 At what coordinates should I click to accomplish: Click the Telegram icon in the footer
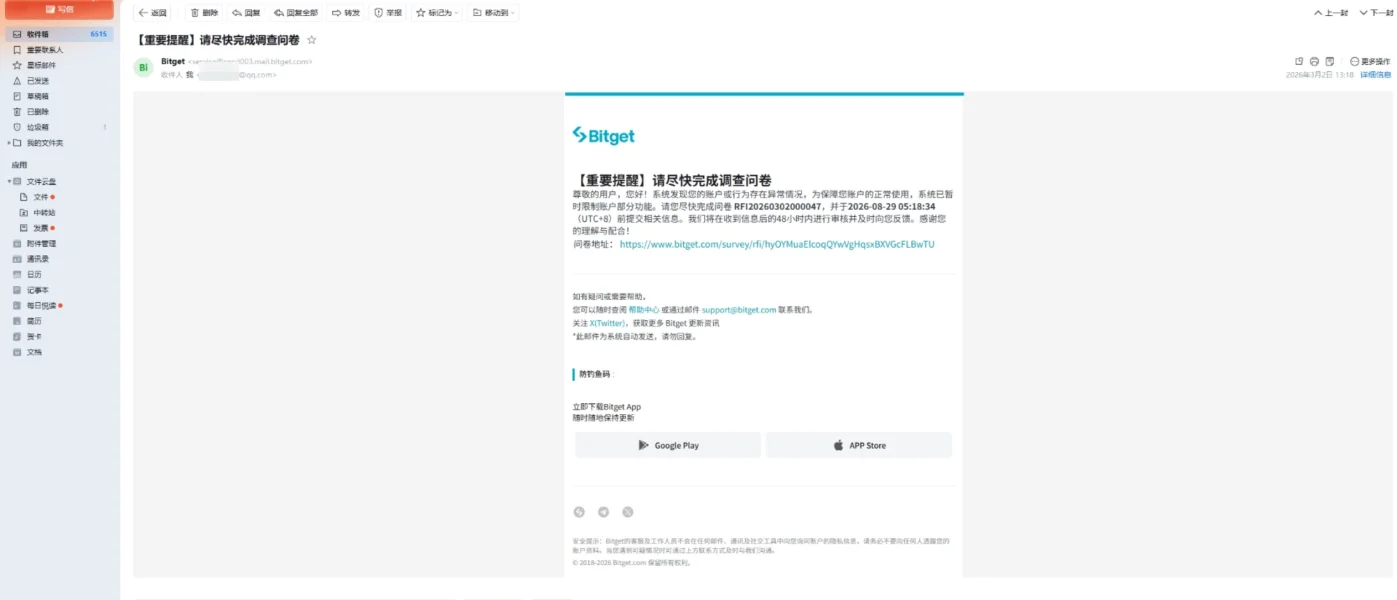603,512
